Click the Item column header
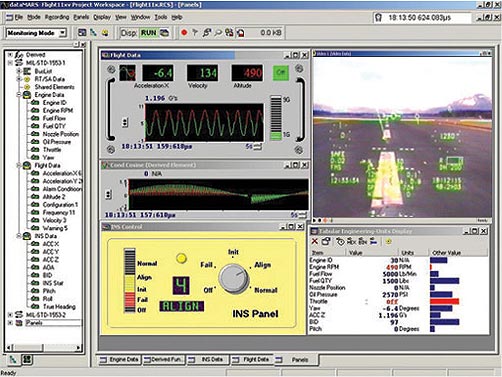This screenshot has height=377, width=502. (x=329, y=253)
